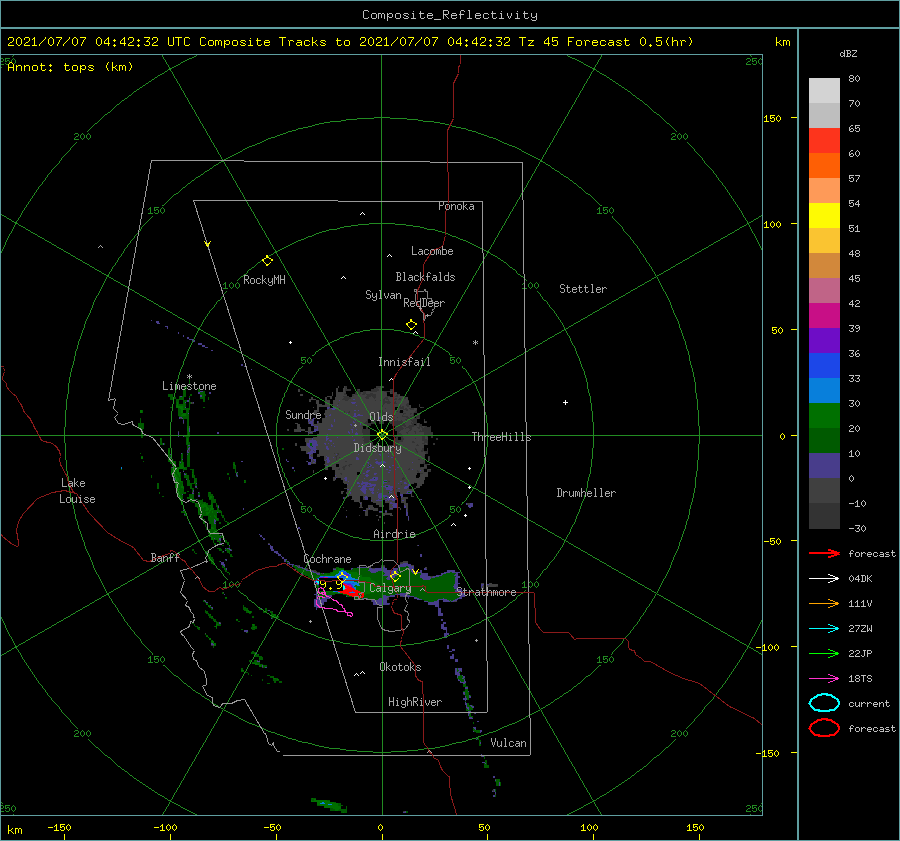Image resolution: width=900 pixels, height=841 pixels.
Task: Click the yellow diamond marker below RedDeer
Action: point(412,324)
